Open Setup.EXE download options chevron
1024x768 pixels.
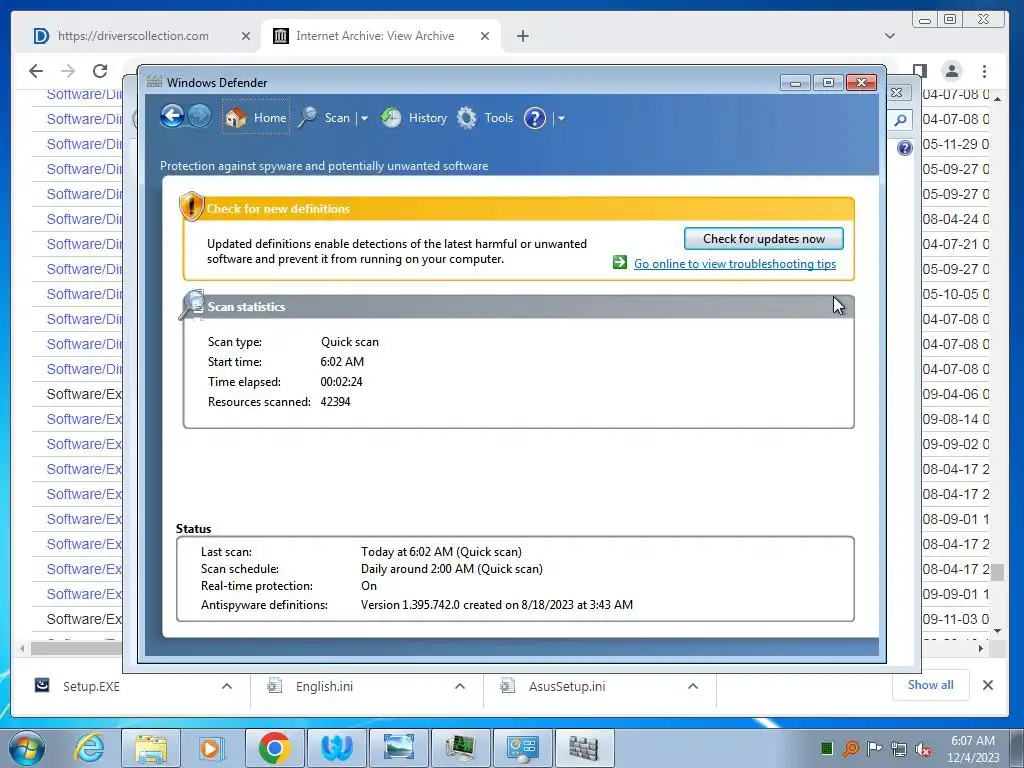(227, 686)
